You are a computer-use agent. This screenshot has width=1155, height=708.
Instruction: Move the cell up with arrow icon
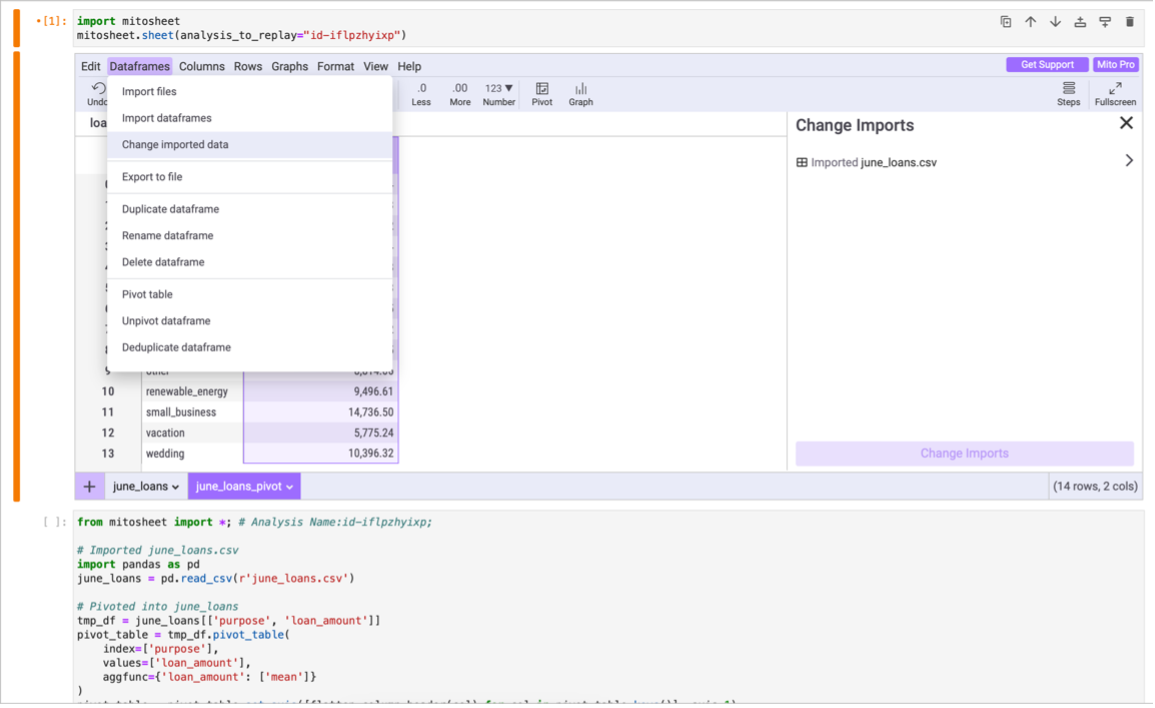[x=1030, y=22]
